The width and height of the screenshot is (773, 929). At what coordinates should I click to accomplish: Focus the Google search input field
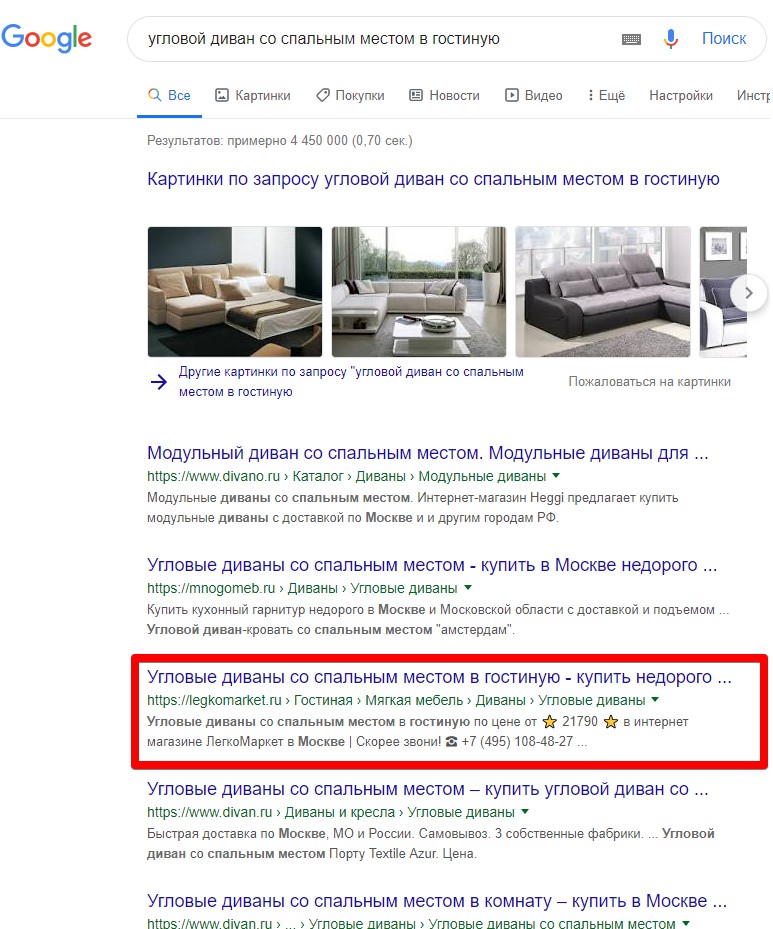[379, 39]
